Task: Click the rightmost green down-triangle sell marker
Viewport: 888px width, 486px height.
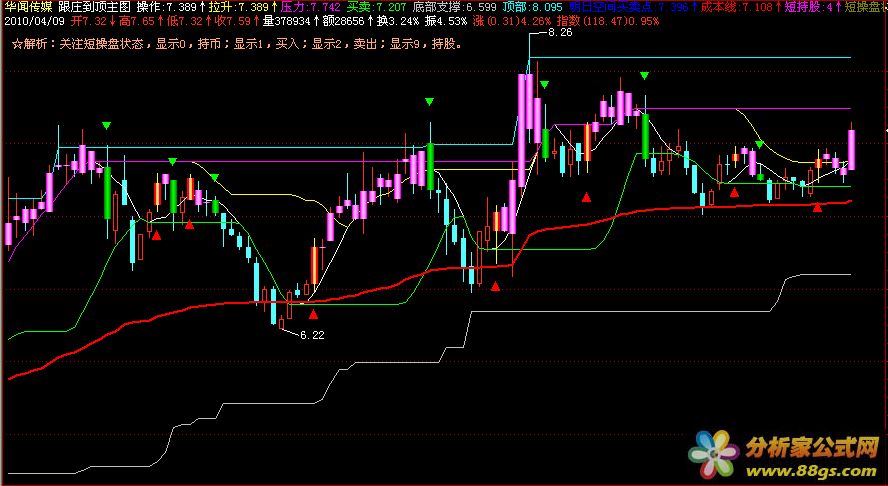Action: (x=760, y=145)
